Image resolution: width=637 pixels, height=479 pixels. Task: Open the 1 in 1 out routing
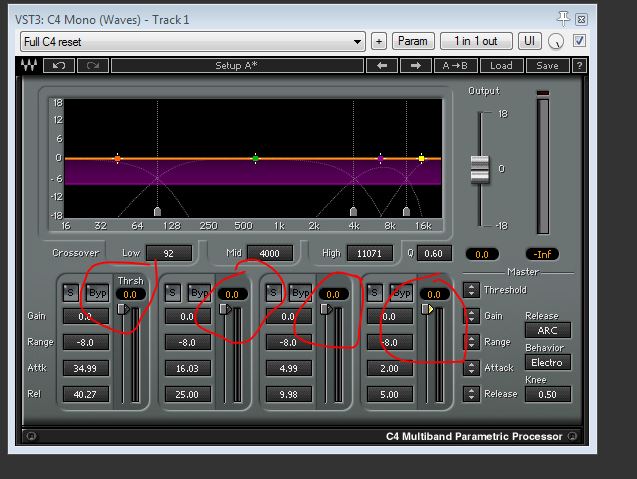click(x=476, y=41)
